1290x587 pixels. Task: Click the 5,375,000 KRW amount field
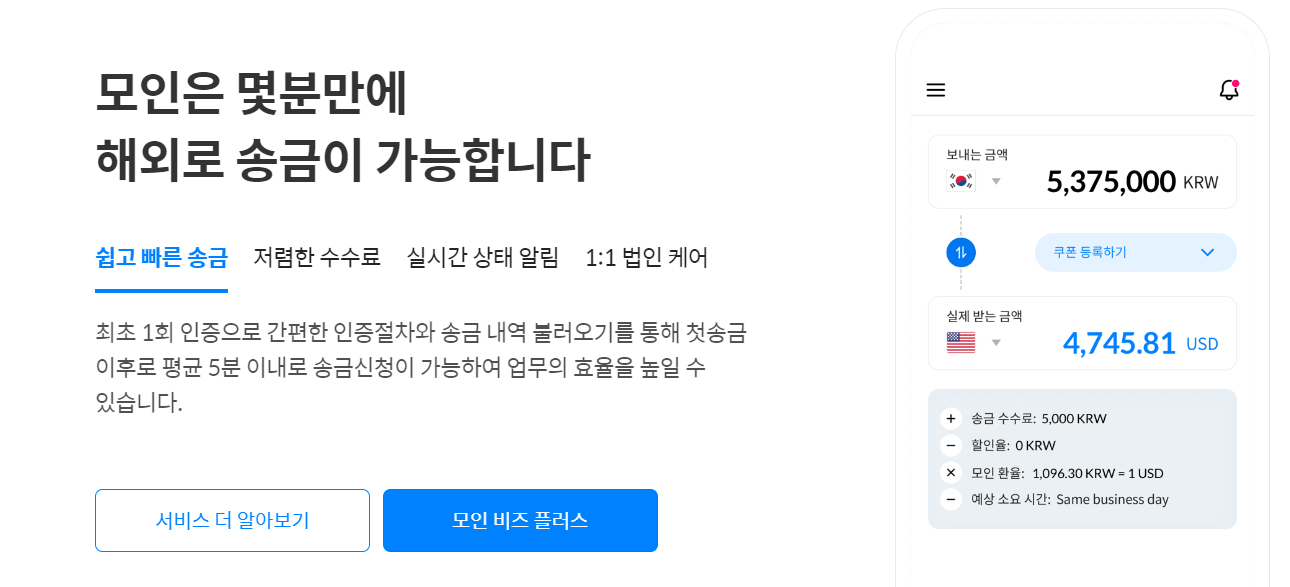tap(1132, 182)
